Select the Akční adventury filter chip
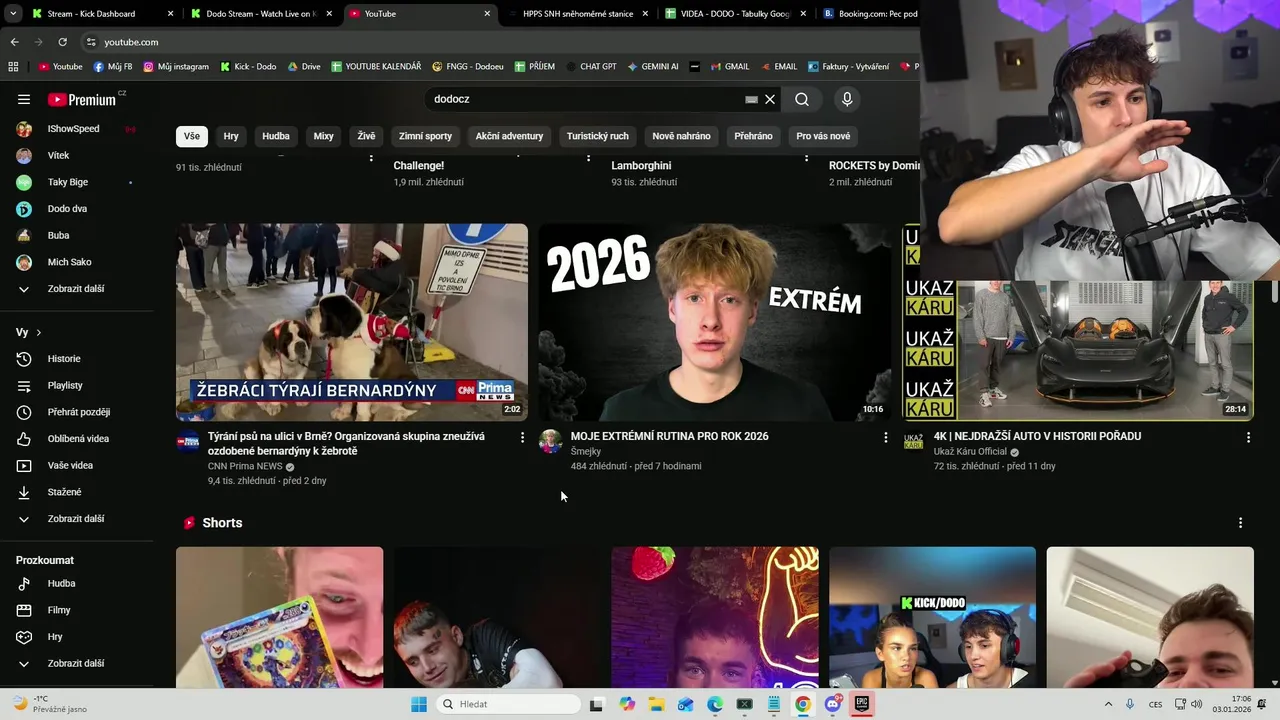Image resolution: width=1280 pixels, height=720 pixels. coord(509,136)
